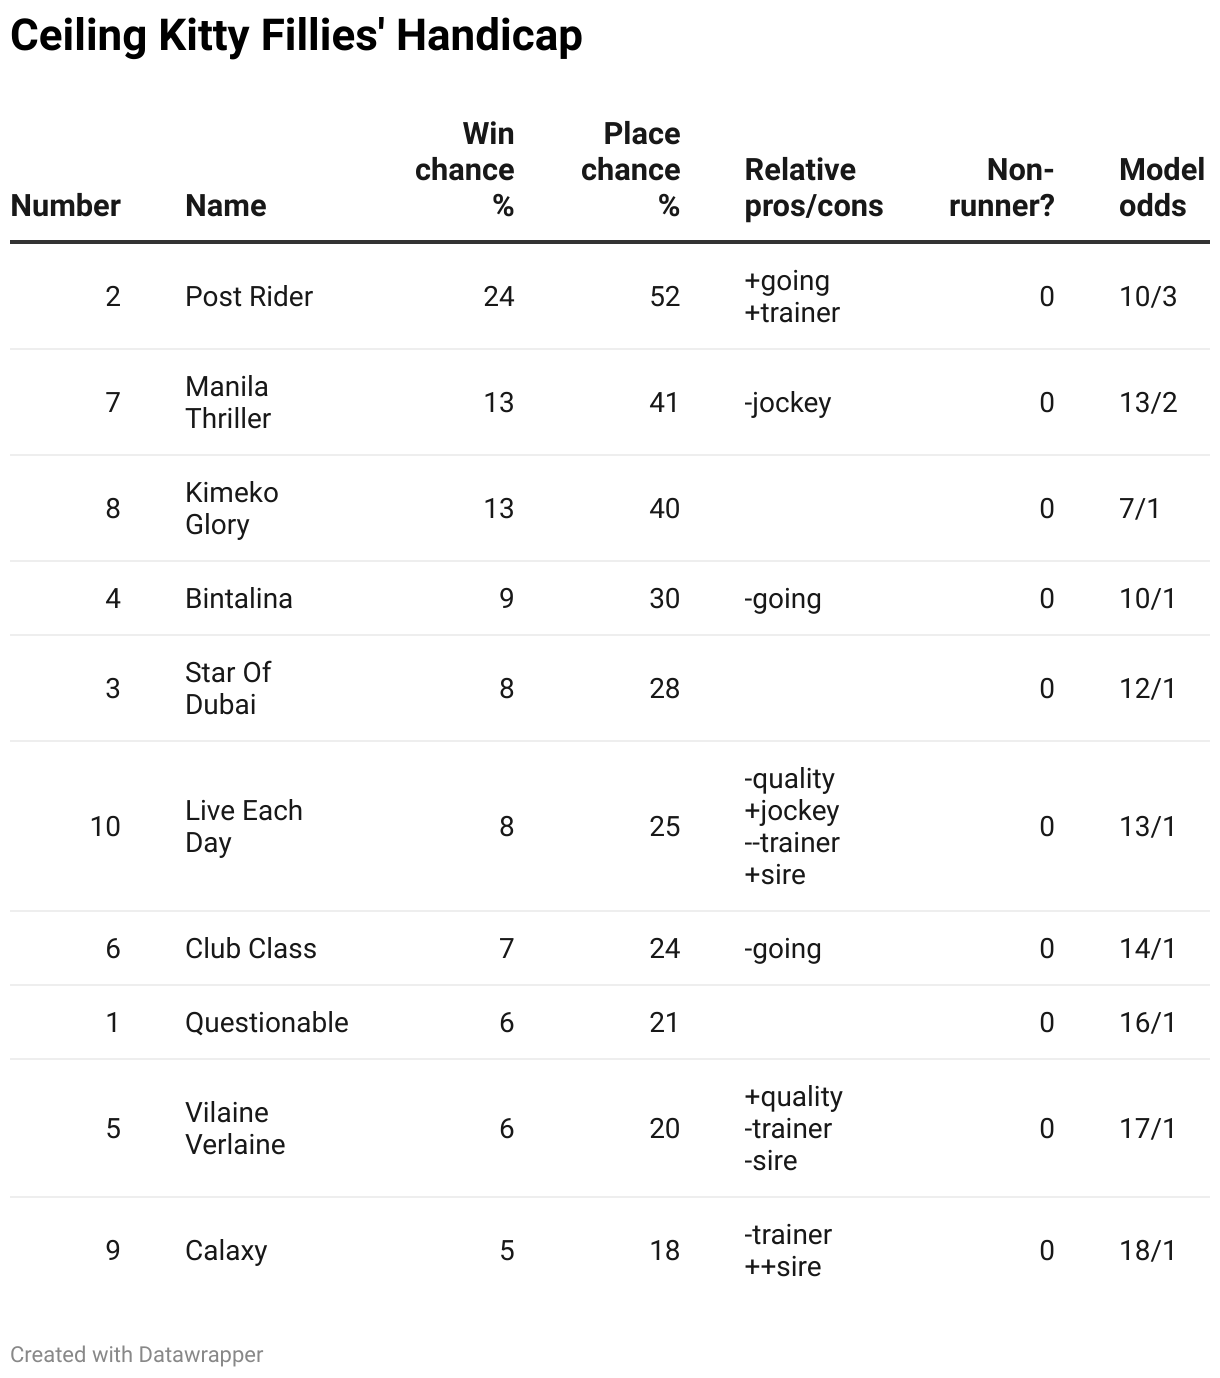Click the Kimeko Glory row name
The height and width of the screenshot is (1378, 1220).
232,508
